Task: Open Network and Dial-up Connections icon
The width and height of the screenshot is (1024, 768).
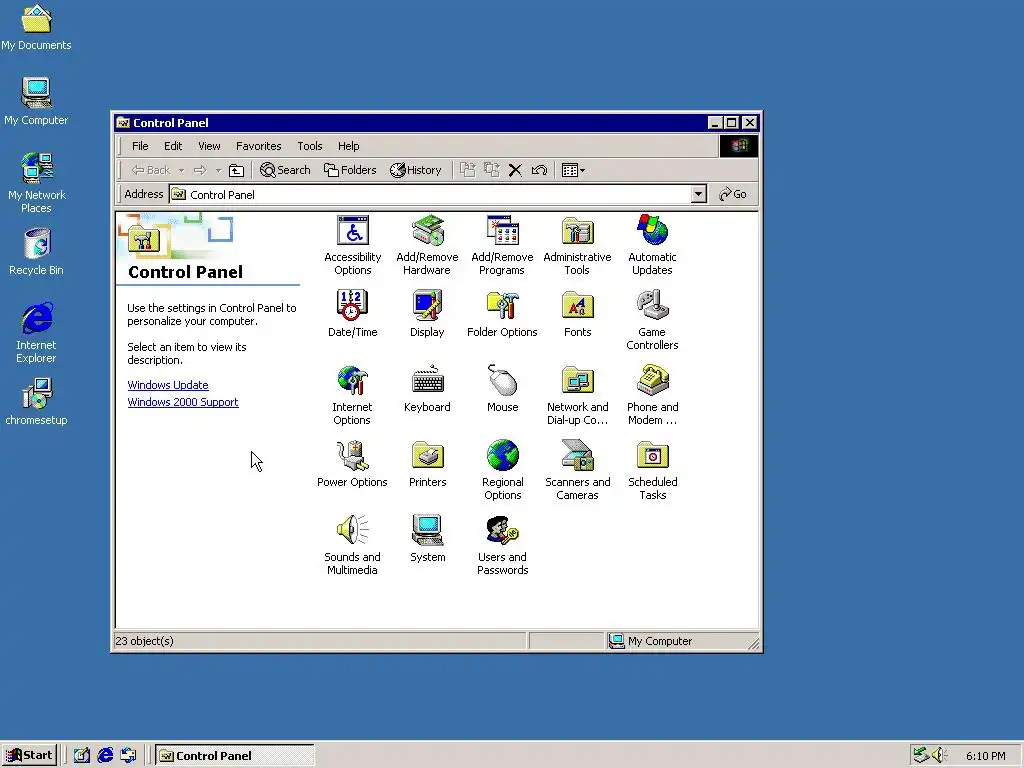Action: click(x=577, y=380)
